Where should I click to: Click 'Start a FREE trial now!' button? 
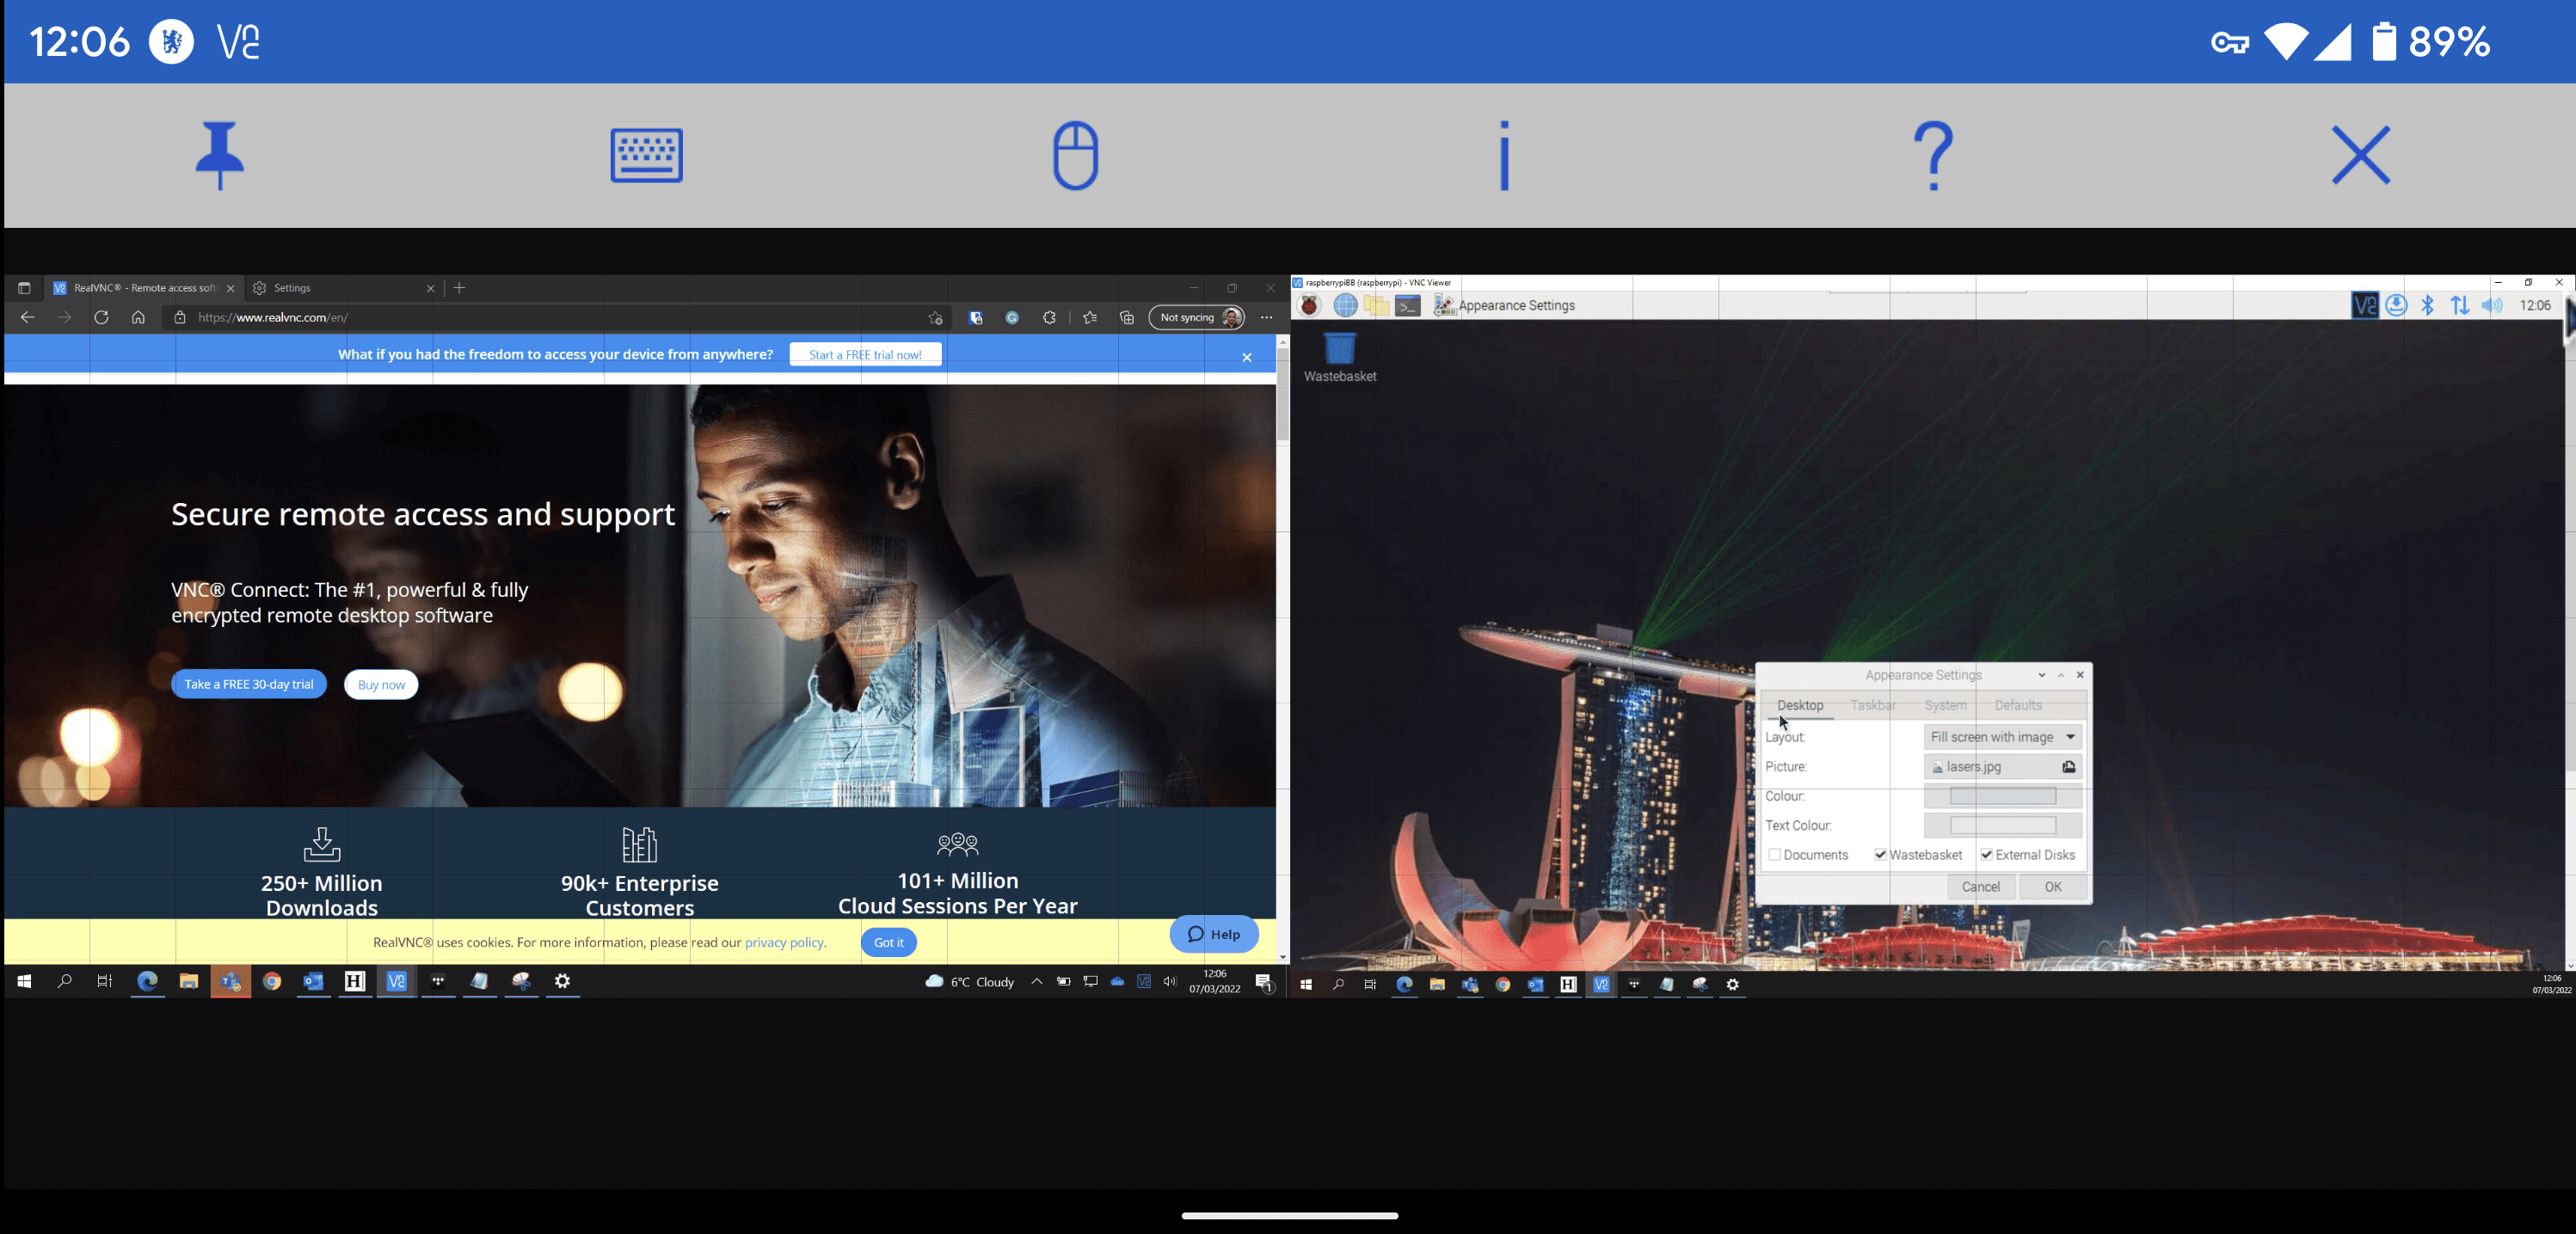point(865,354)
